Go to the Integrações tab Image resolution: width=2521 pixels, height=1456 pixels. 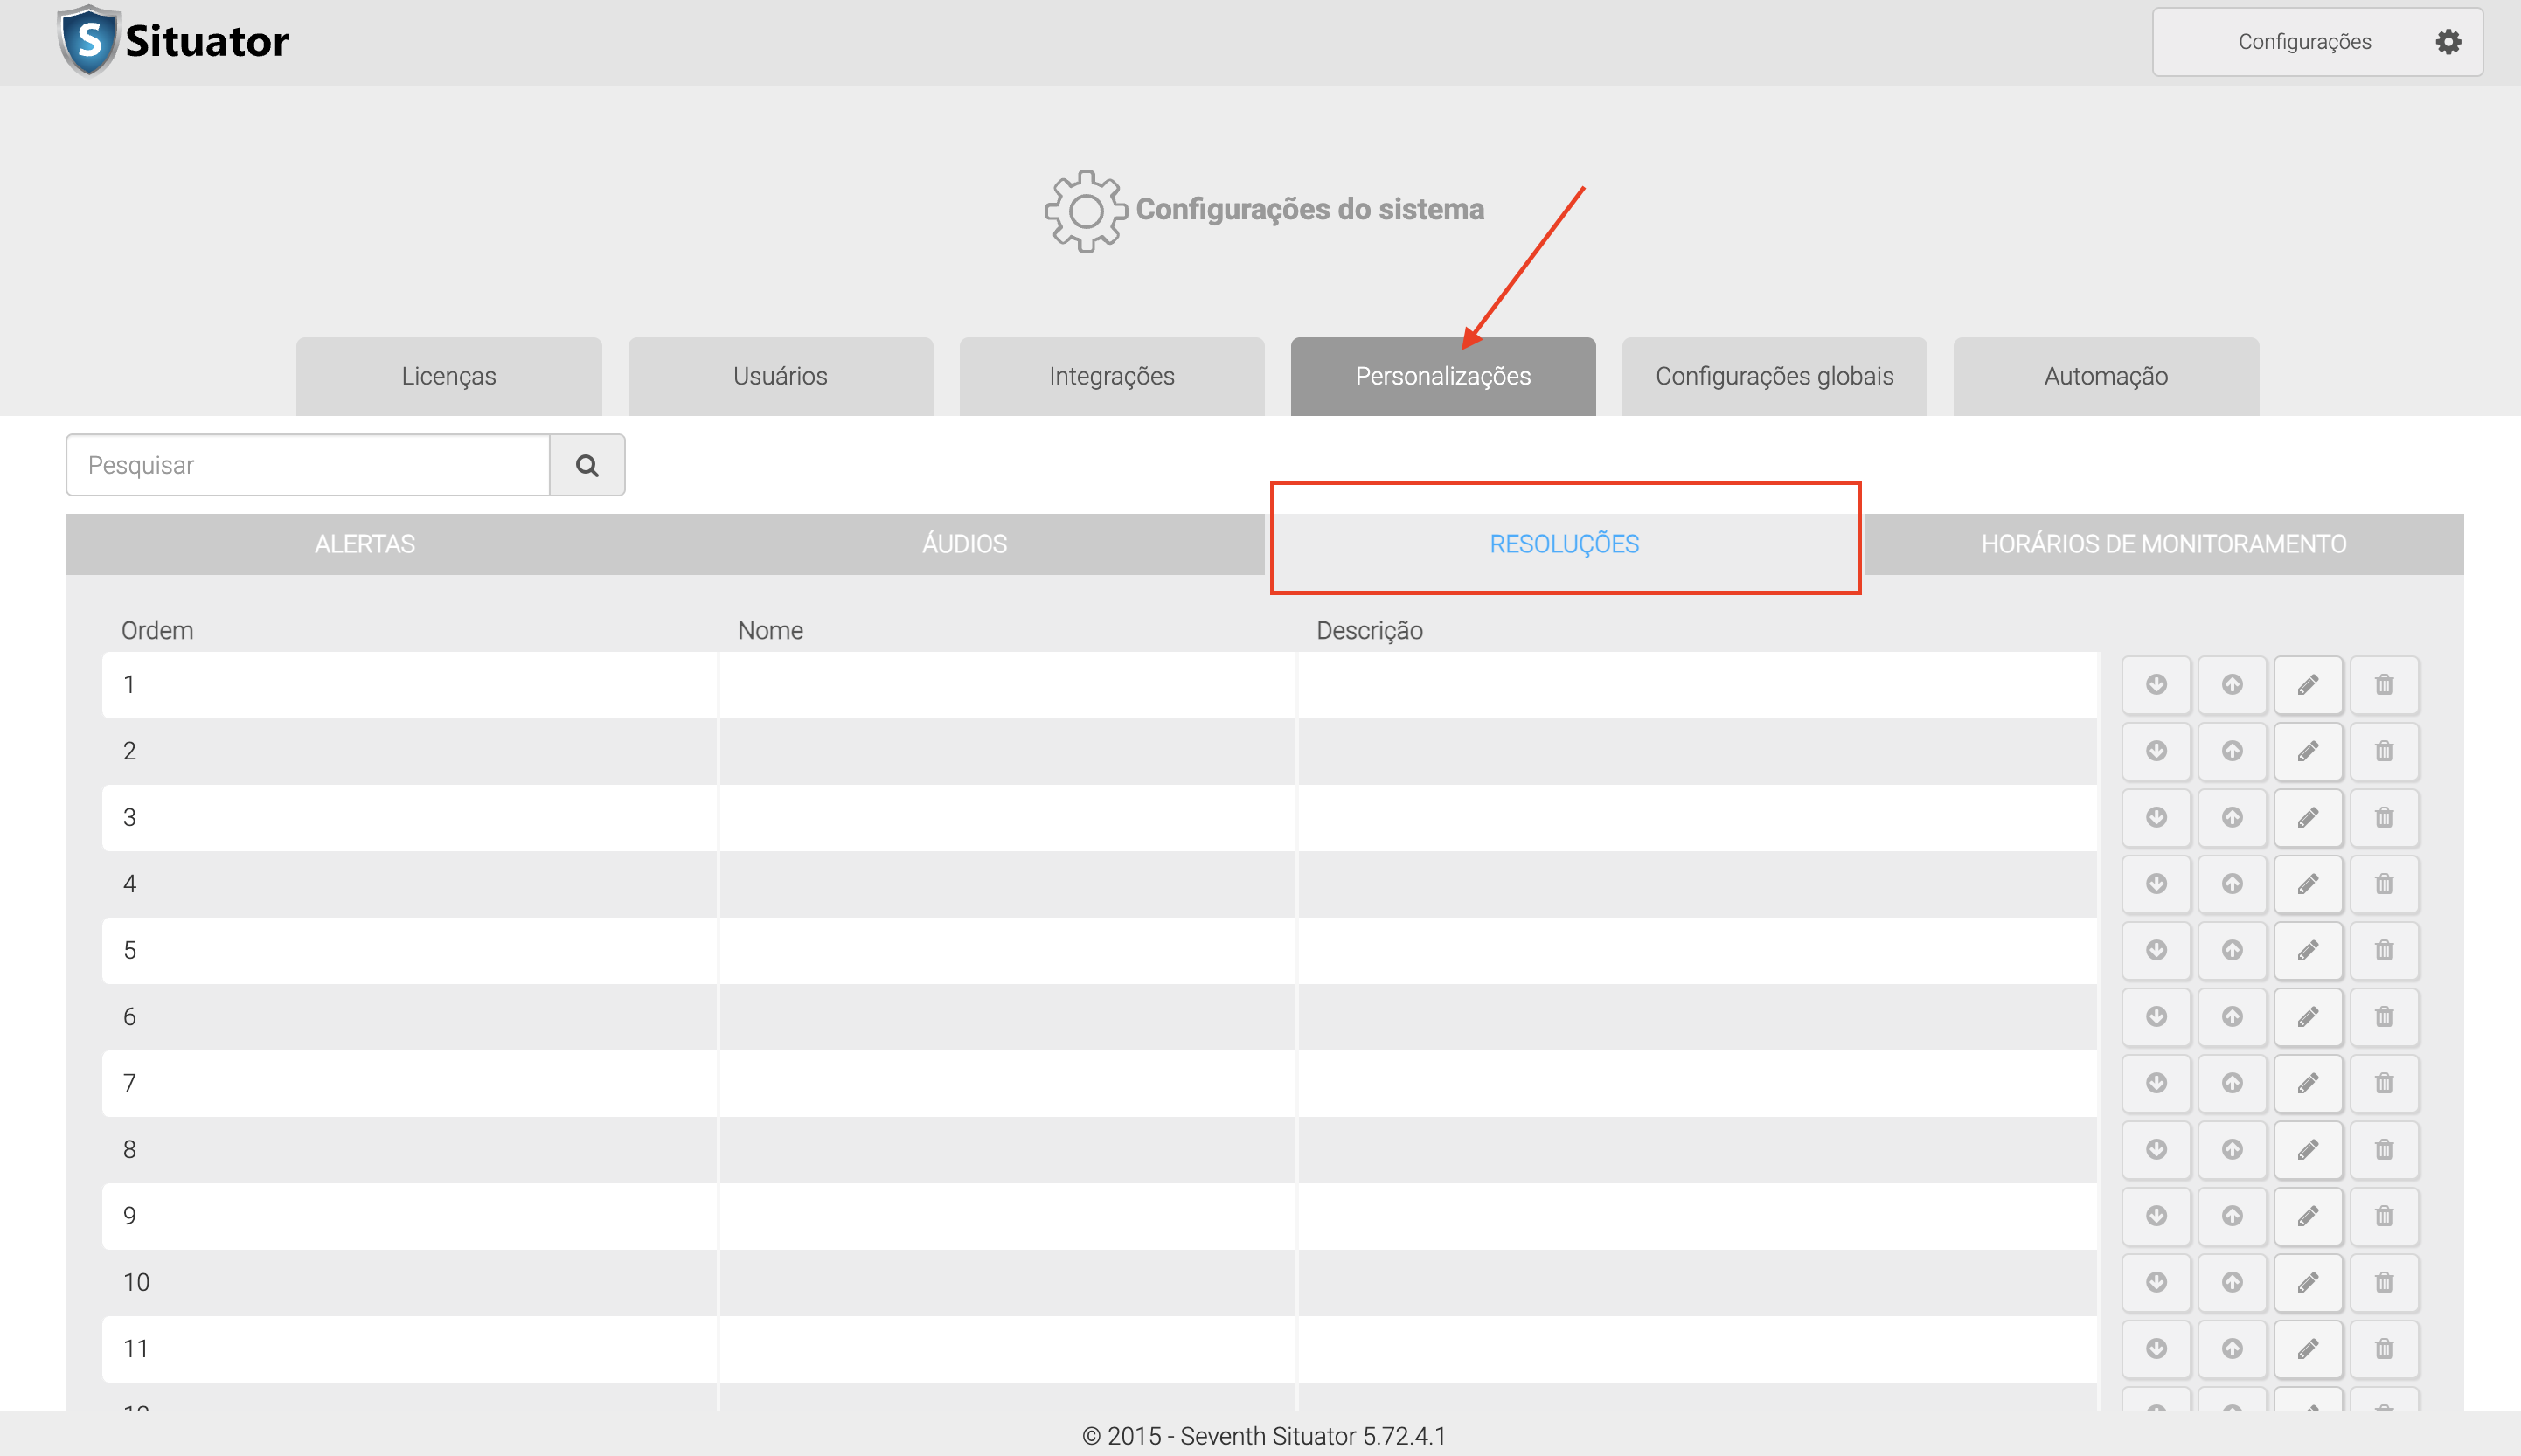click(x=1111, y=376)
